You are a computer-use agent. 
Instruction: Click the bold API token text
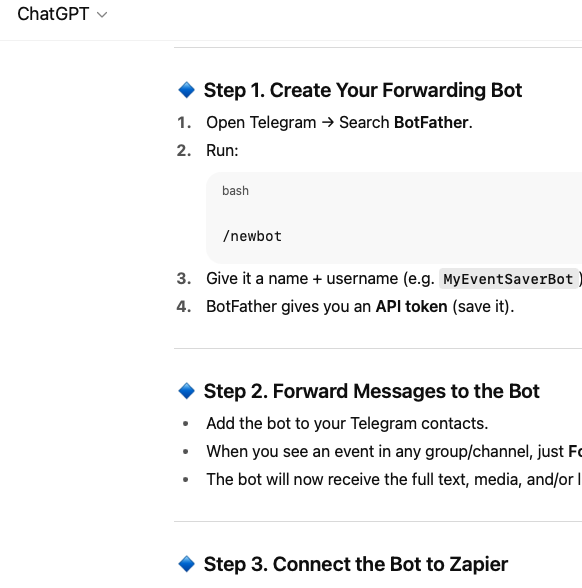(411, 306)
